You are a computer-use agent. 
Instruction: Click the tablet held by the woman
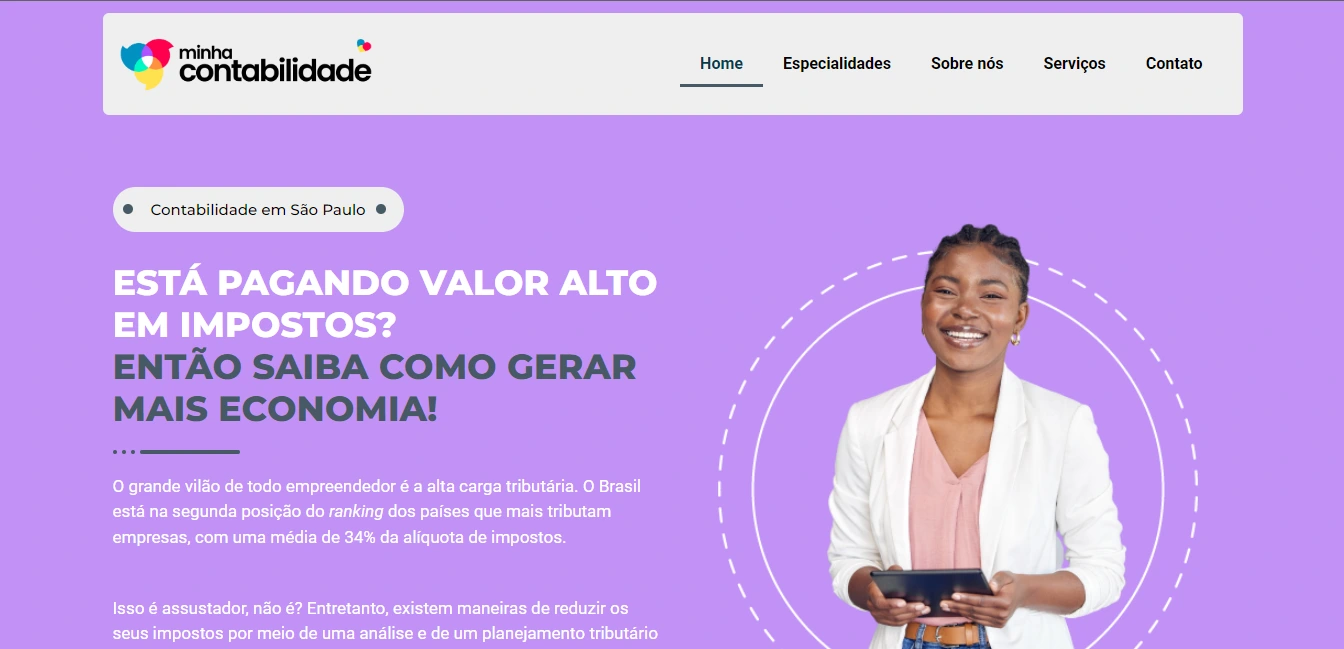pos(932,591)
